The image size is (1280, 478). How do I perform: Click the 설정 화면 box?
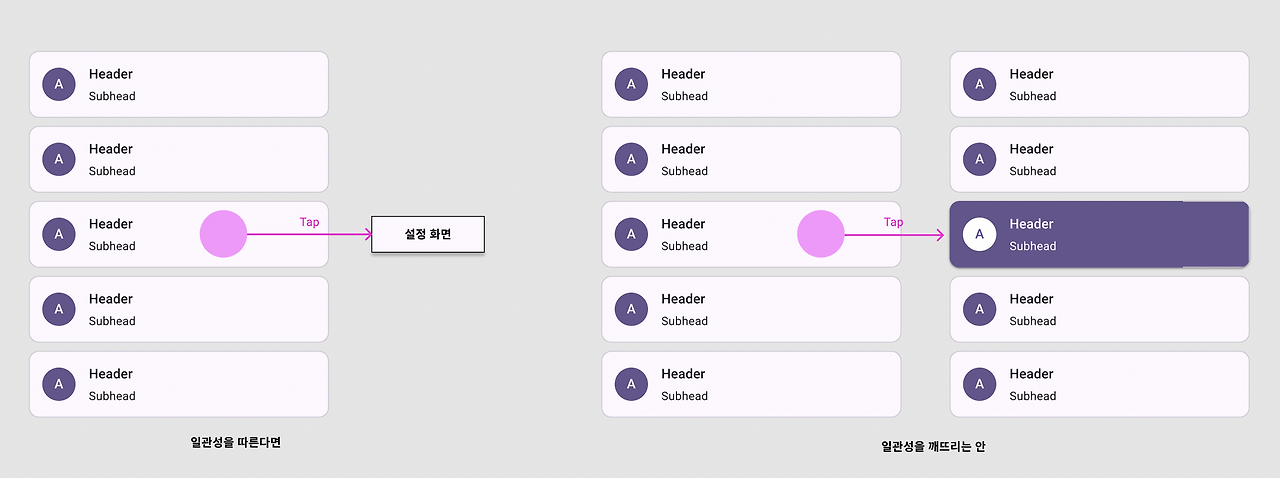click(428, 234)
